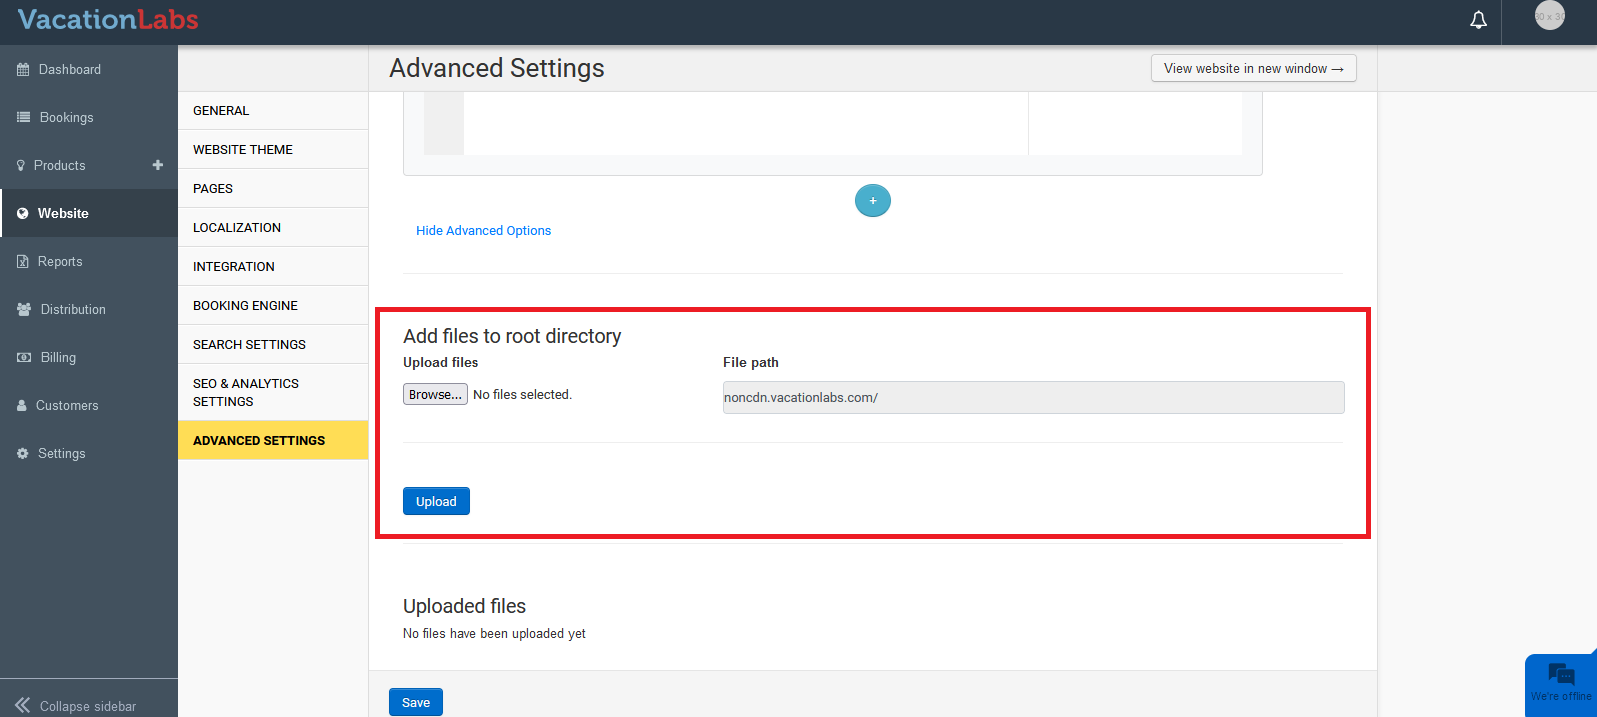Click the blue Upload button
1597x717 pixels.
436,501
